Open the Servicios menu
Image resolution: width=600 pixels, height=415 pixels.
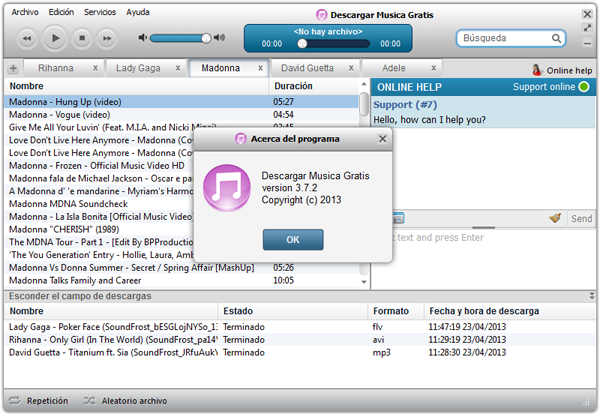(x=100, y=12)
